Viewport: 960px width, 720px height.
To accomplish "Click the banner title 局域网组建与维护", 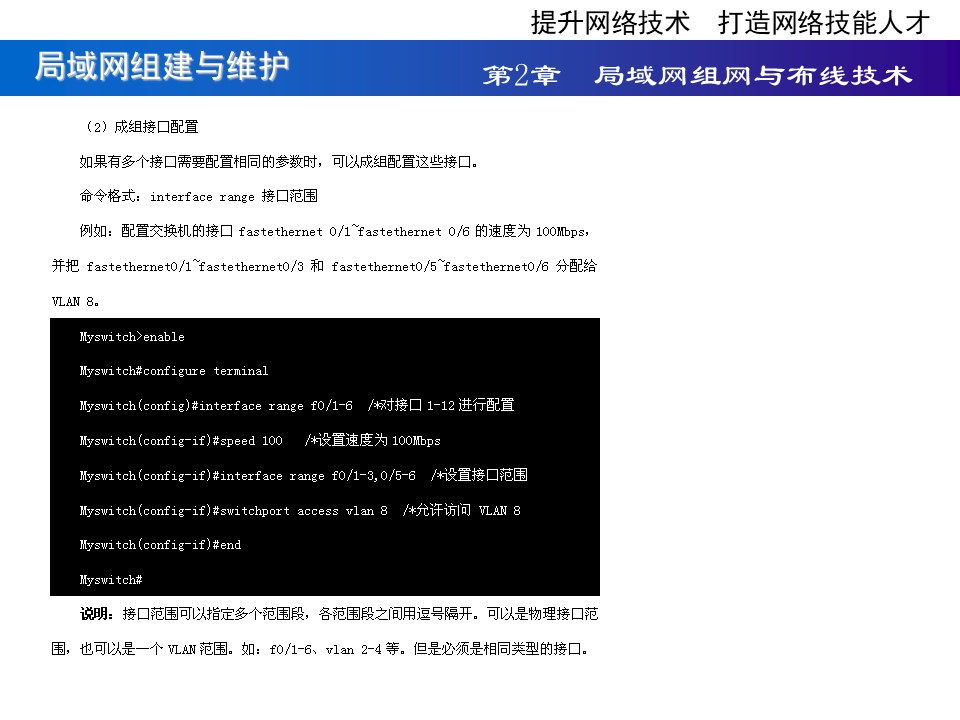I will (x=162, y=66).
